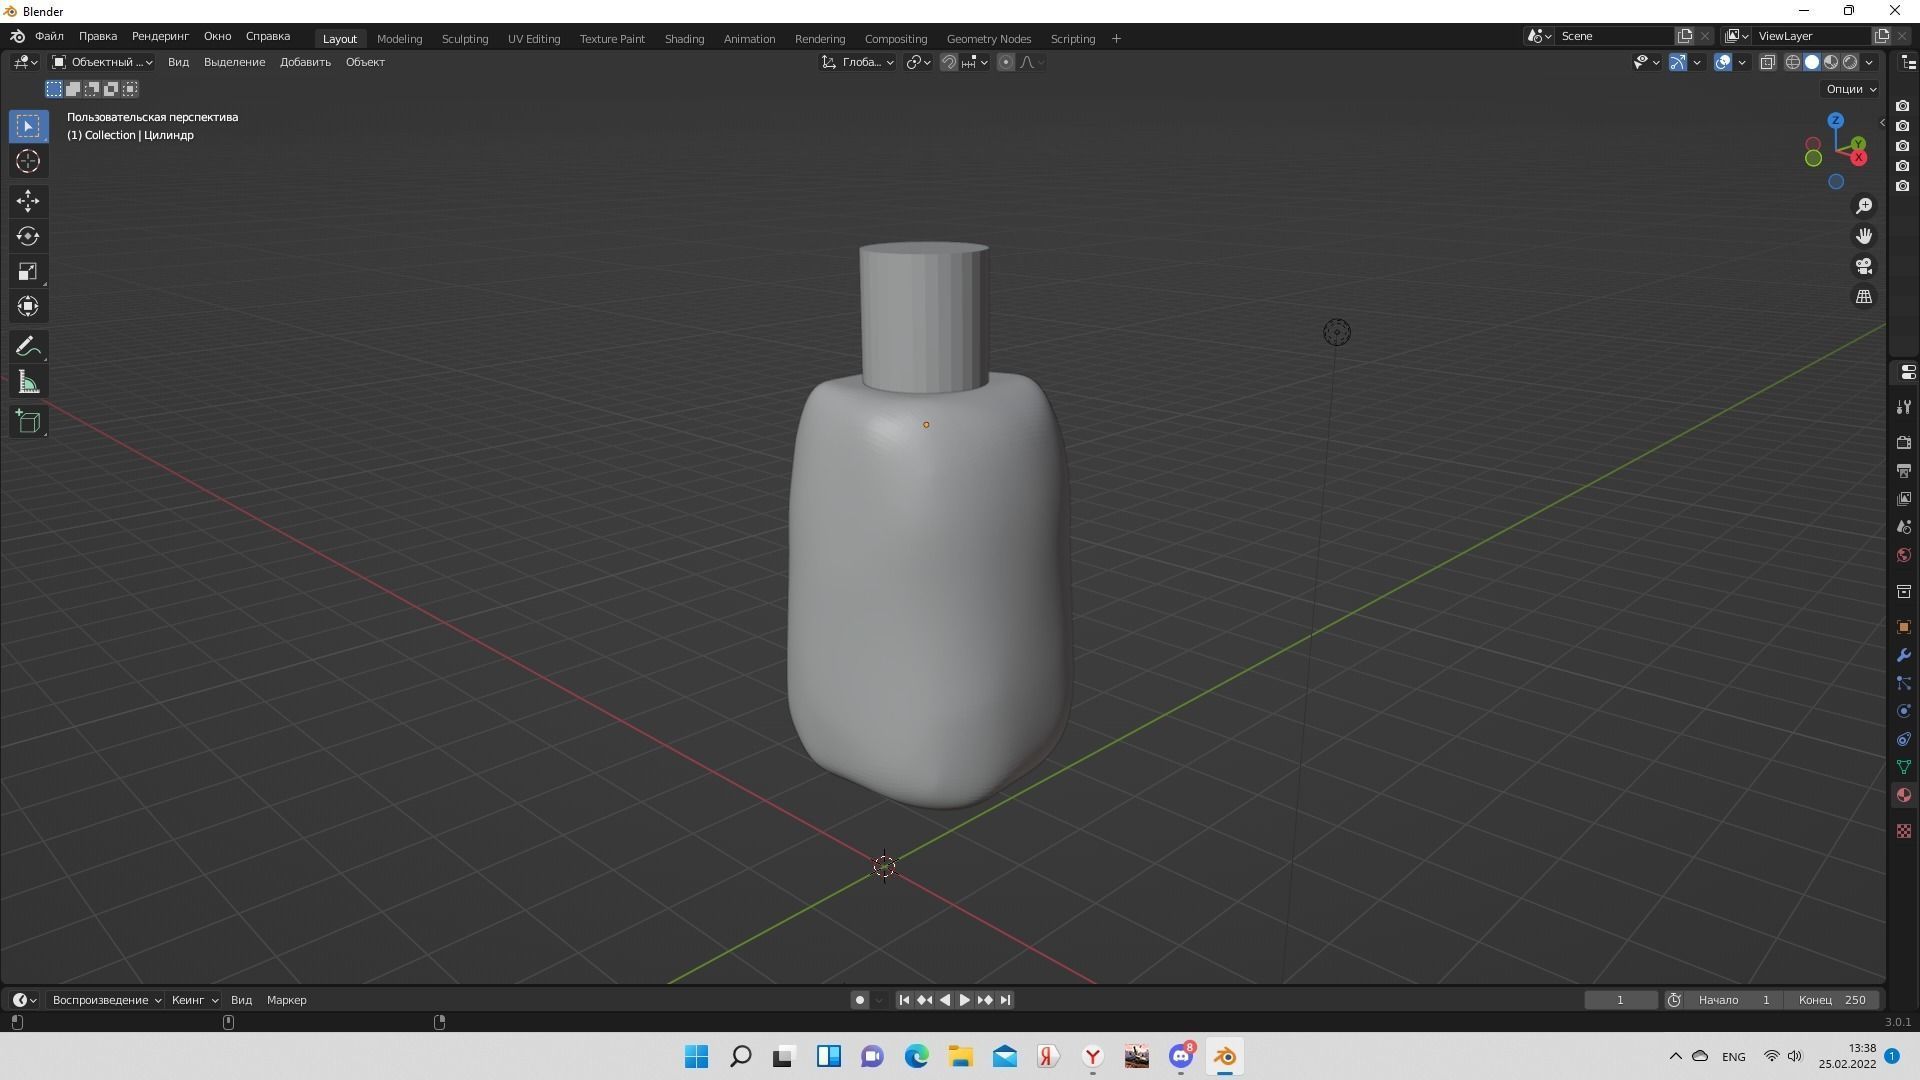The height and width of the screenshot is (1080, 1920).
Task: Select the Scale tool
Action: 28,271
